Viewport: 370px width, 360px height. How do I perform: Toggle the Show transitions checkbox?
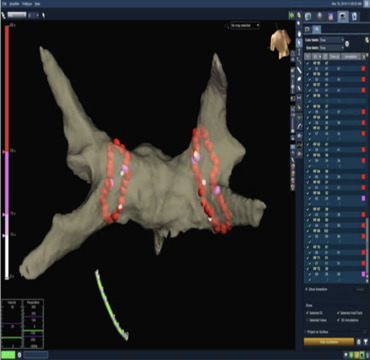click(x=307, y=289)
